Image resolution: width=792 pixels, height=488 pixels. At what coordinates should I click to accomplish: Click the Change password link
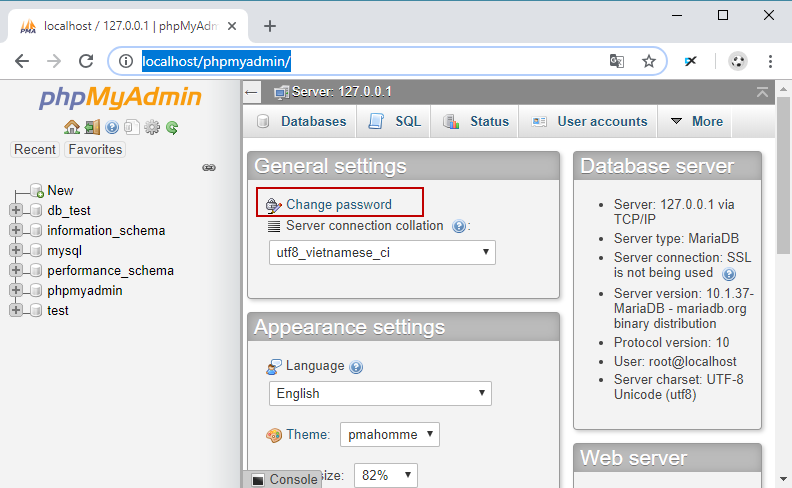click(339, 205)
